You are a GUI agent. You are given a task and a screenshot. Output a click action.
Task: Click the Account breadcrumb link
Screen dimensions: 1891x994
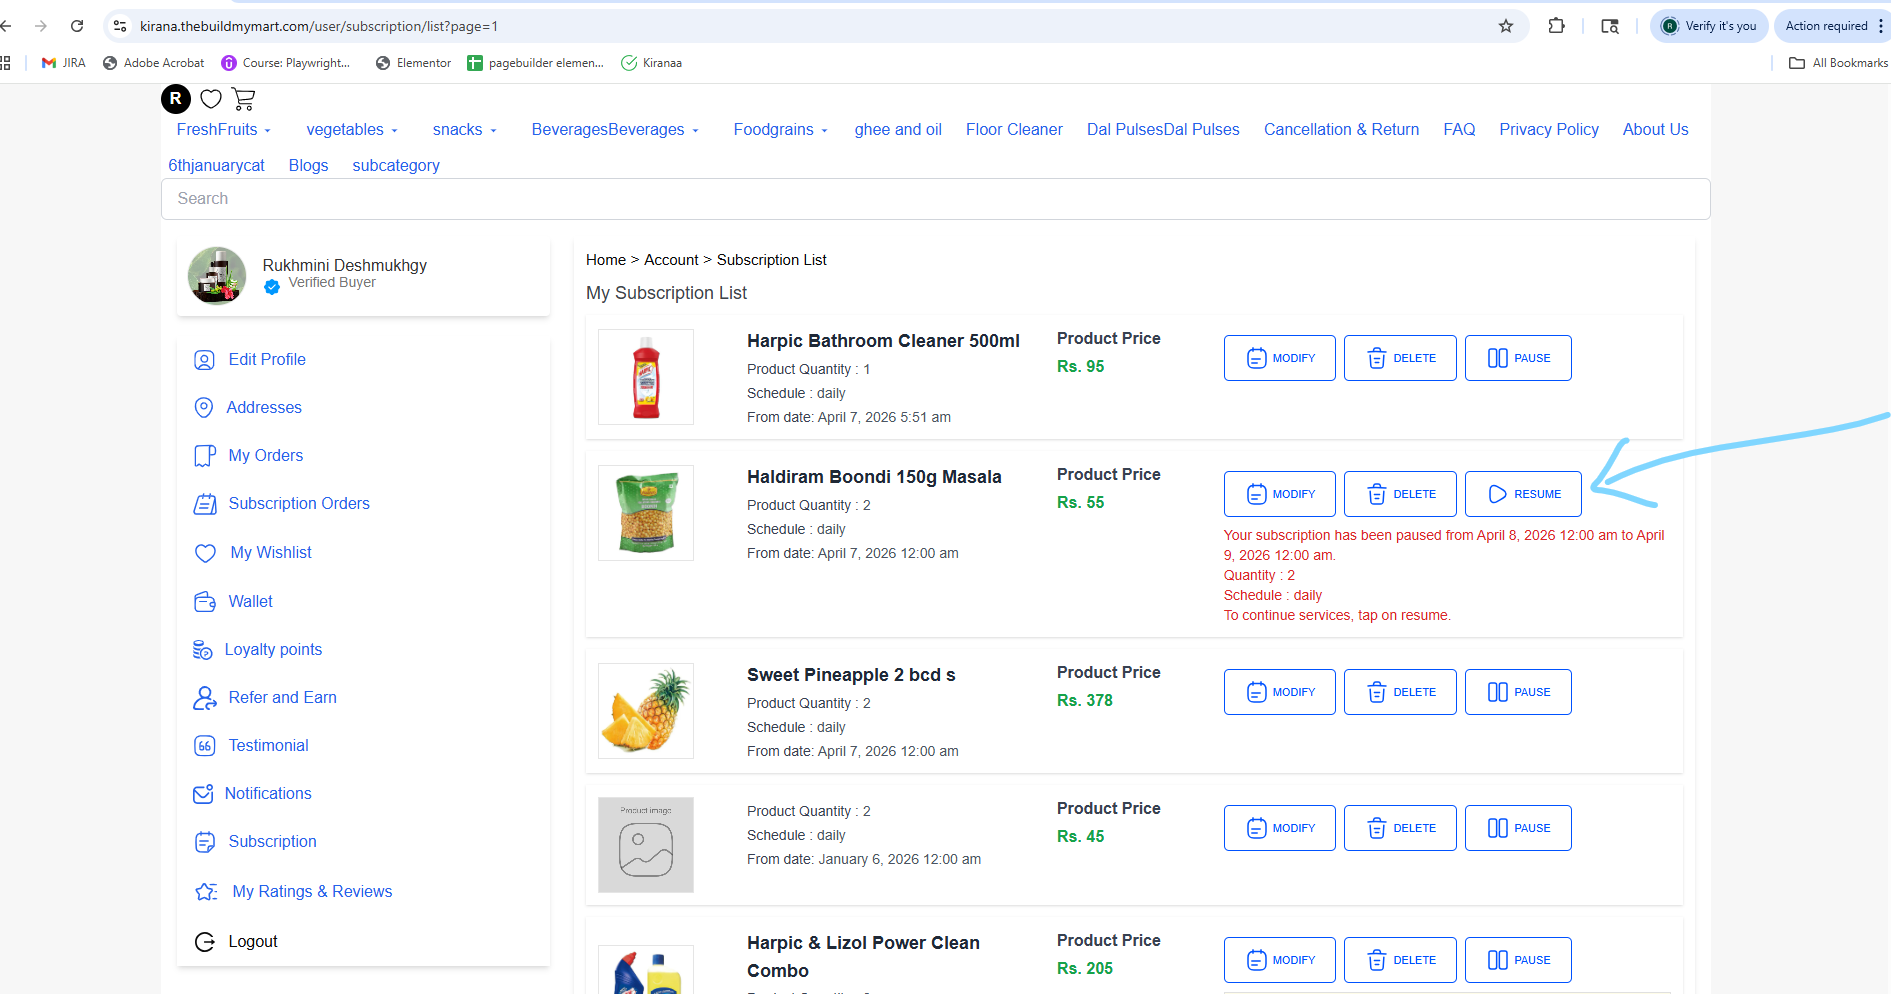click(x=671, y=260)
